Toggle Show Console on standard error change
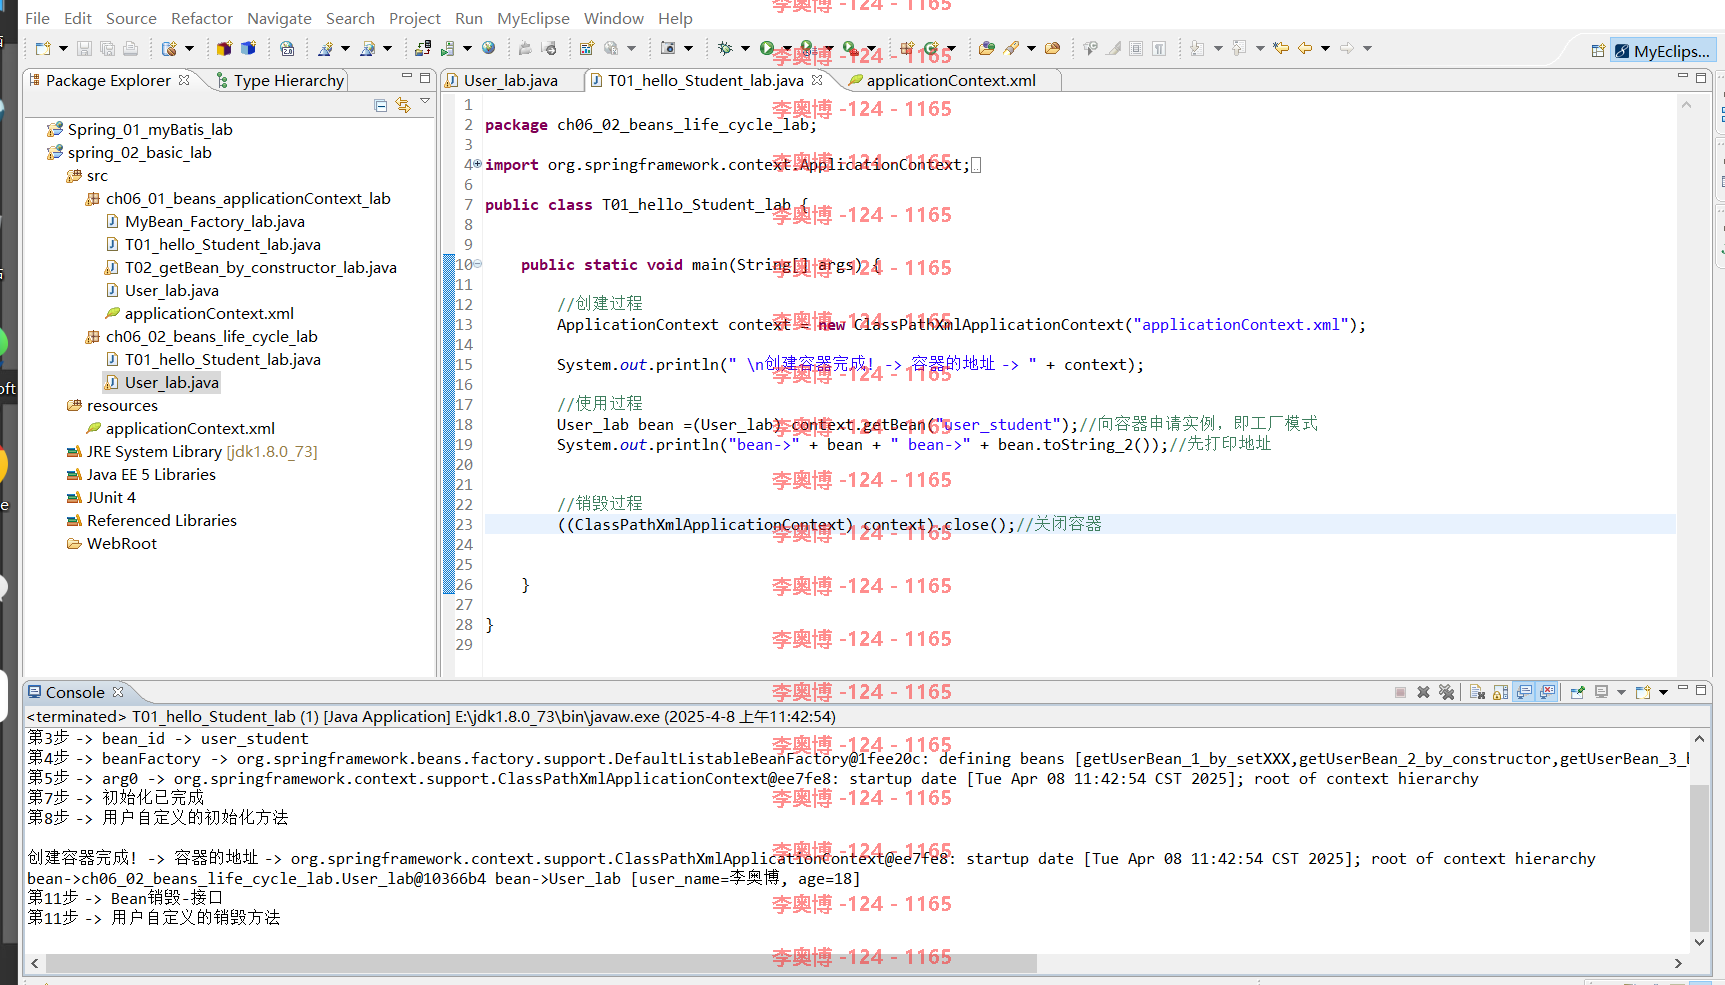 coord(1547,692)
